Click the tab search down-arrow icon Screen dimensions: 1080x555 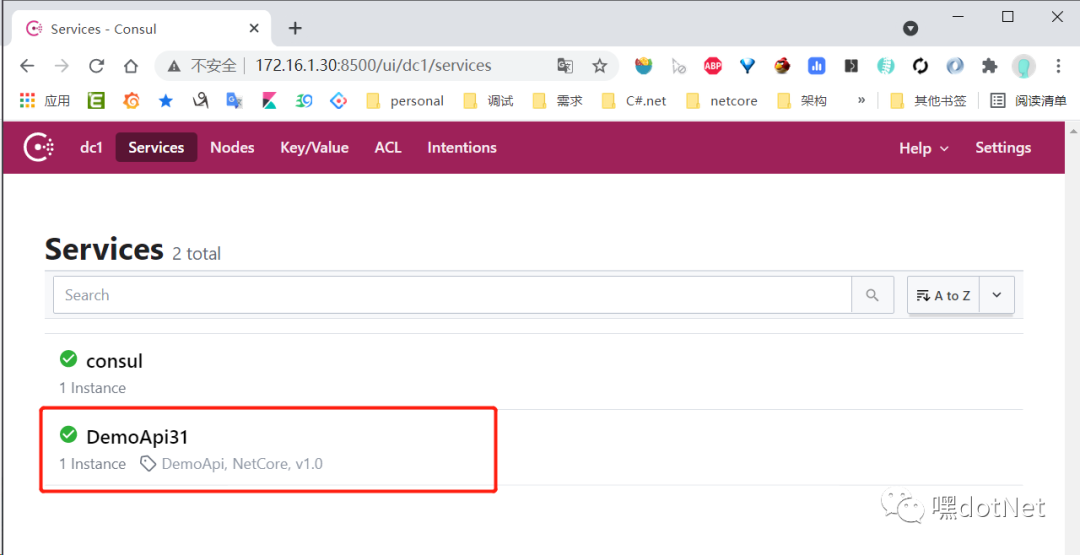point(911,28)
